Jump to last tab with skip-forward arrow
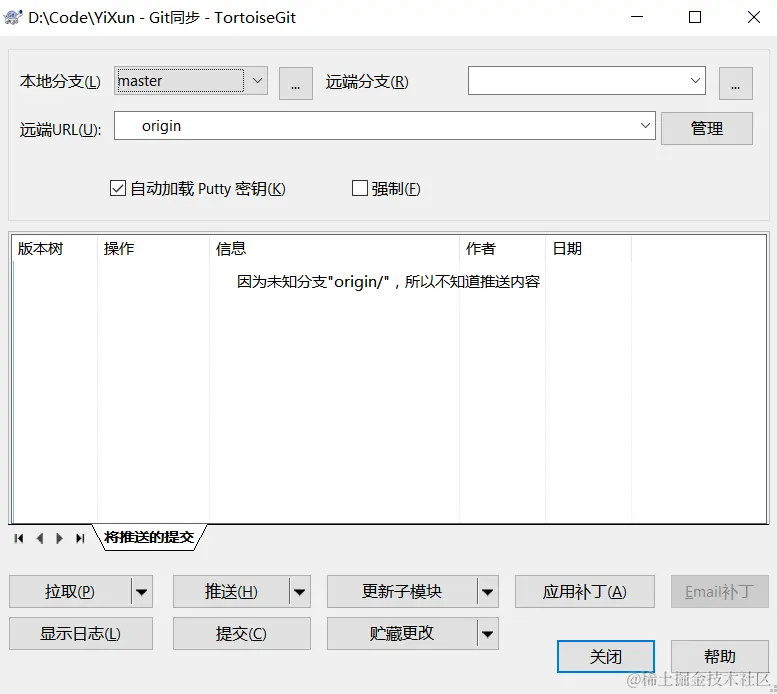The image size is (777, 694). (x=80, y=538)
